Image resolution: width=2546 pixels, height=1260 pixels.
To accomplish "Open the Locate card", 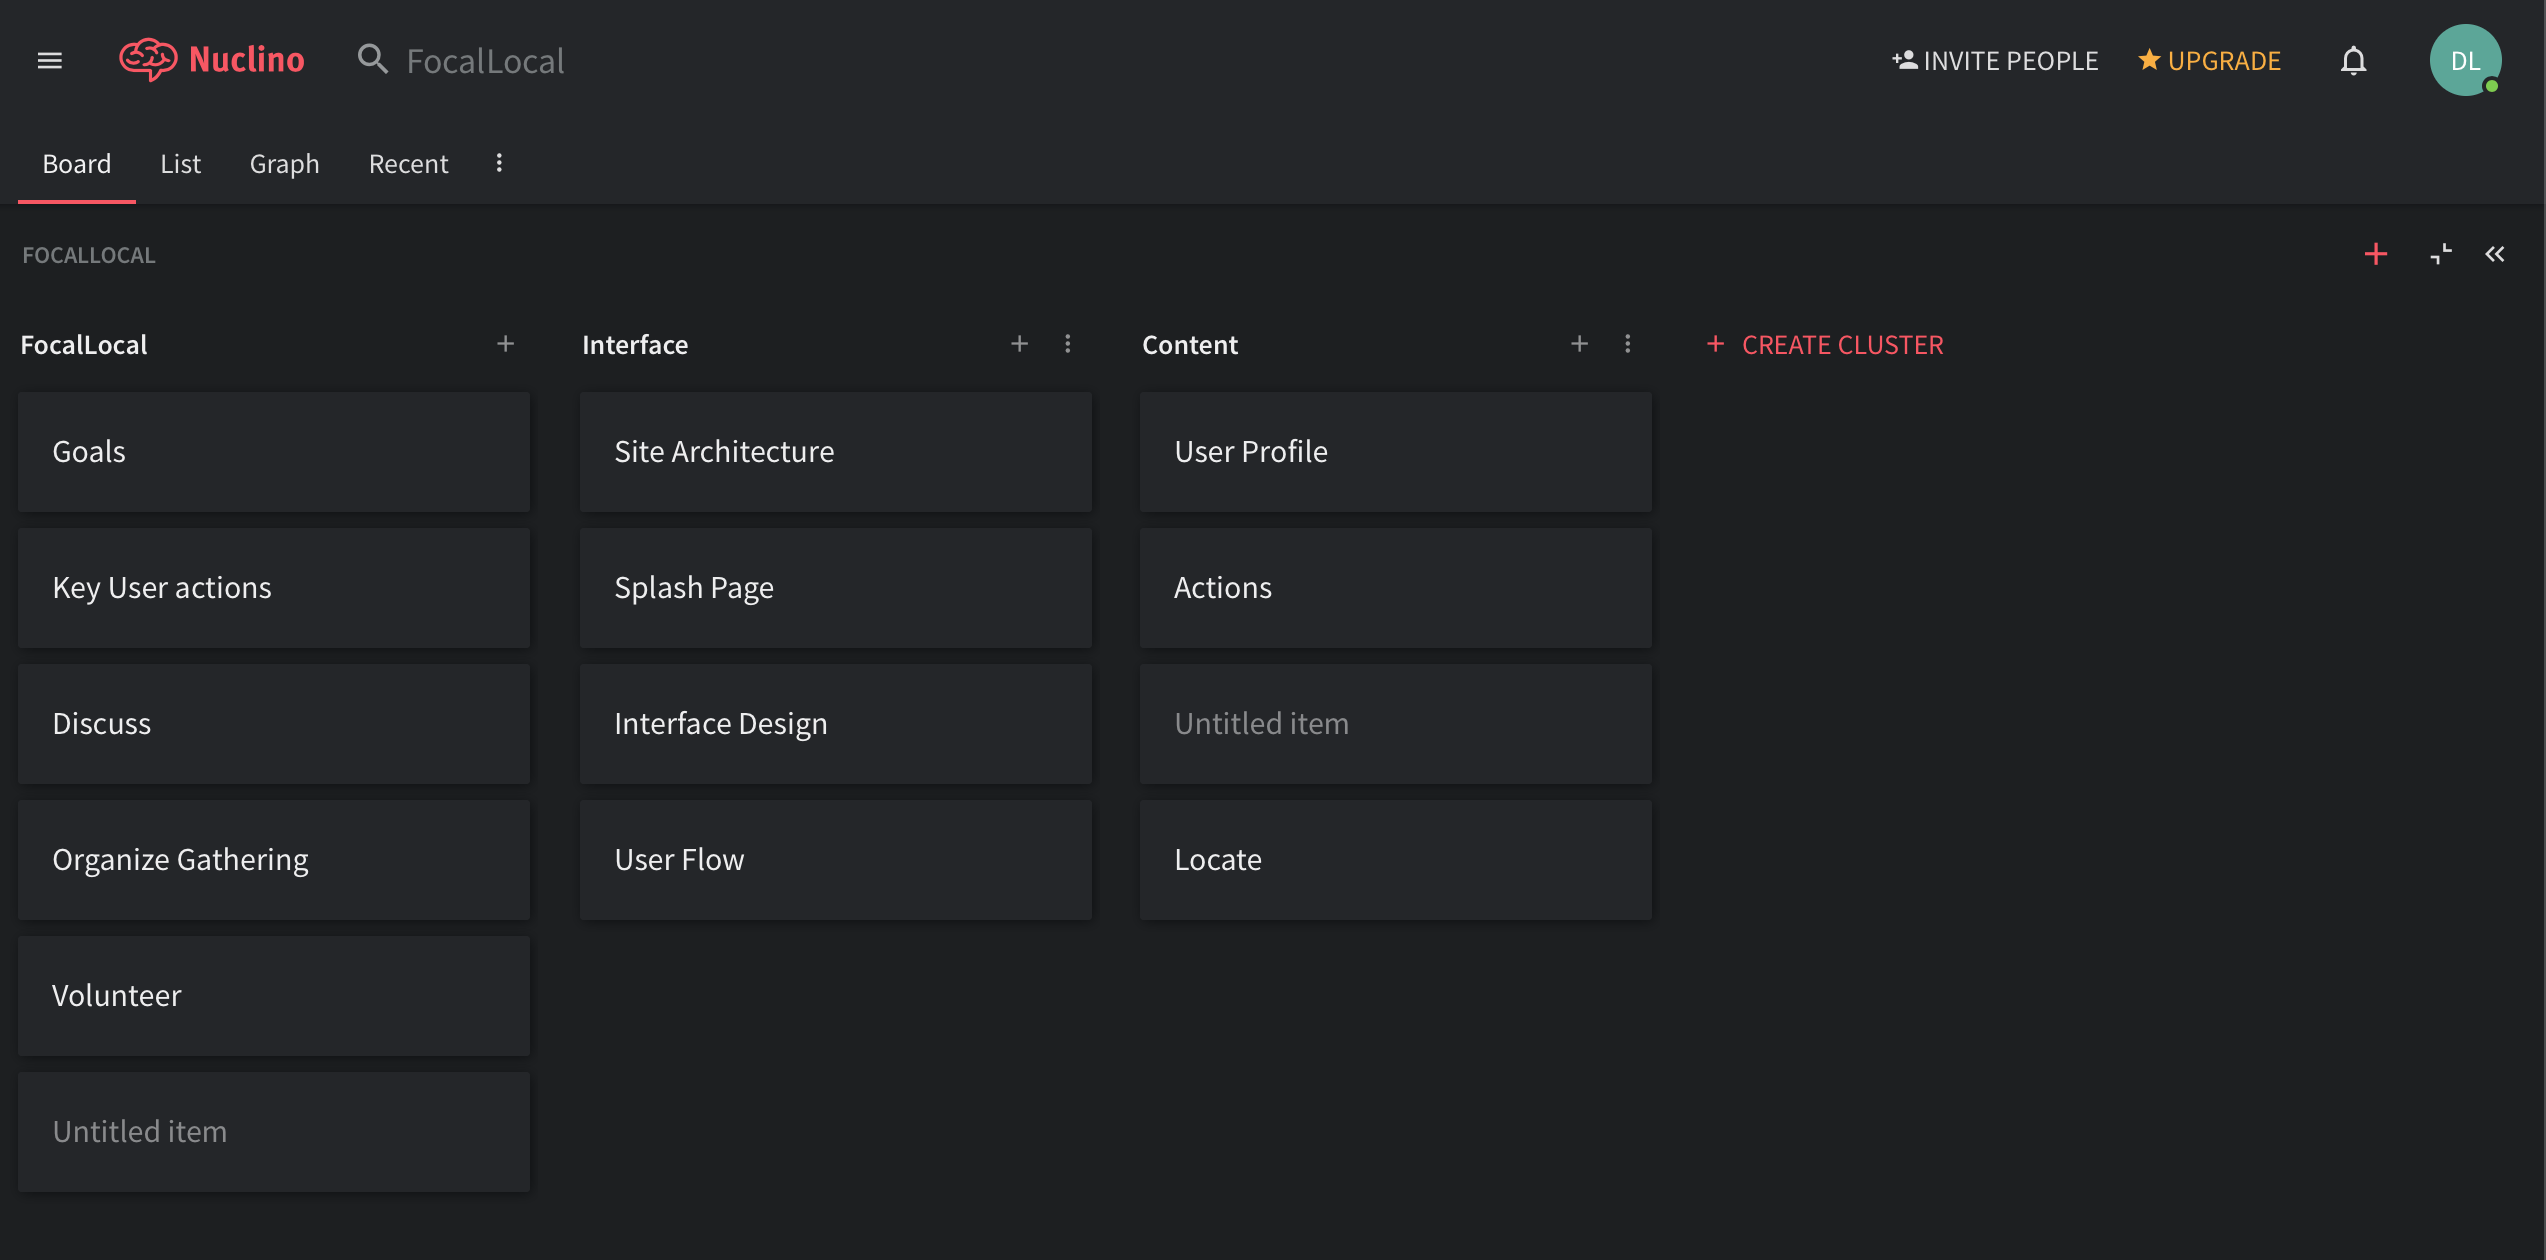I will coord(1396,860).
